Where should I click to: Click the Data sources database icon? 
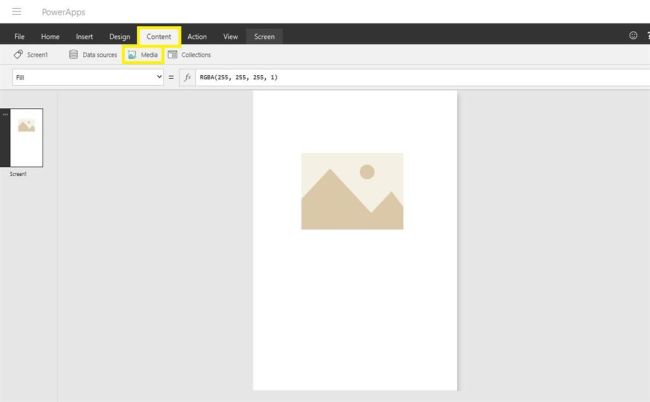click(x=73, y=54)
